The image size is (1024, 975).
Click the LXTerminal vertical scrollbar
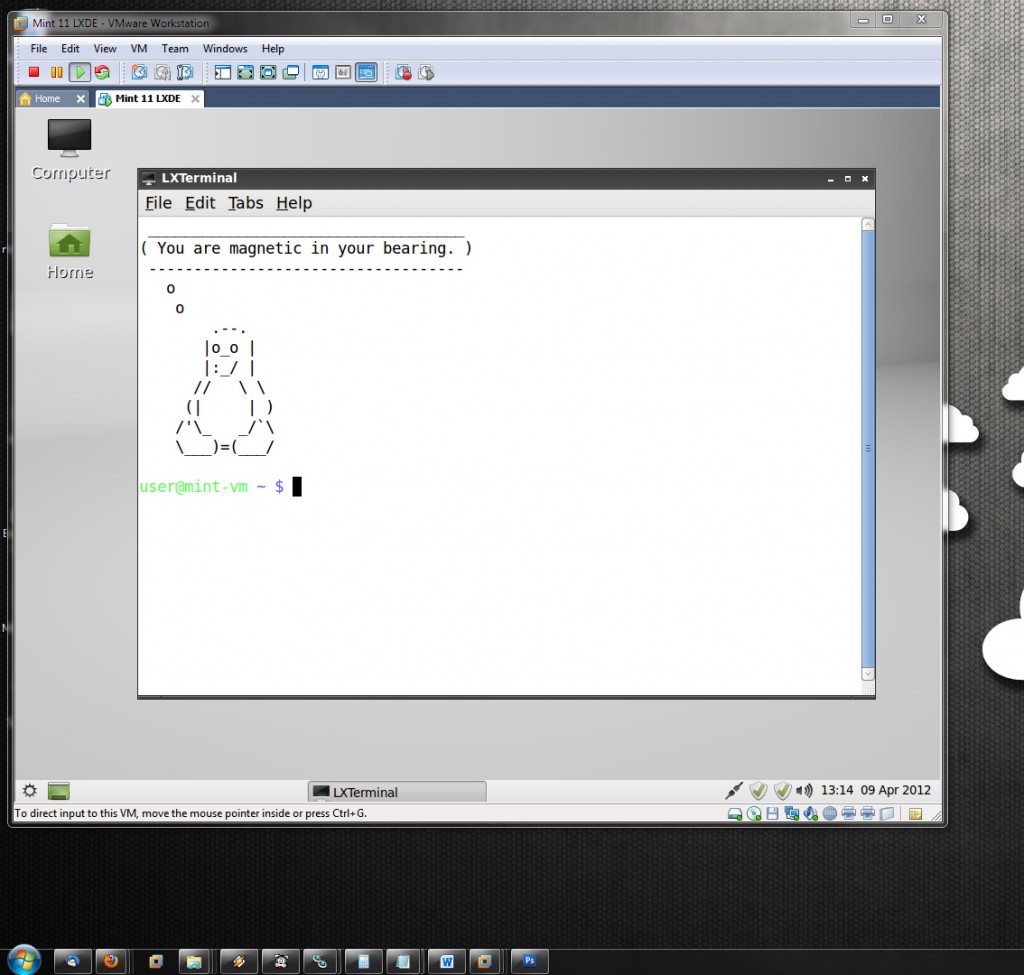point(867,450)
